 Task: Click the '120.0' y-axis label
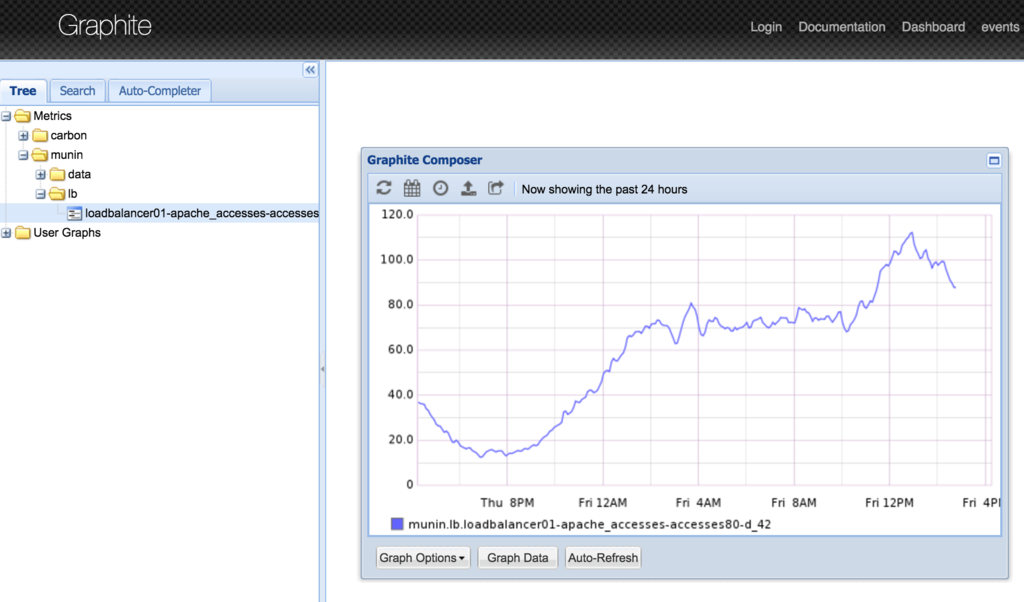point(397,214)
